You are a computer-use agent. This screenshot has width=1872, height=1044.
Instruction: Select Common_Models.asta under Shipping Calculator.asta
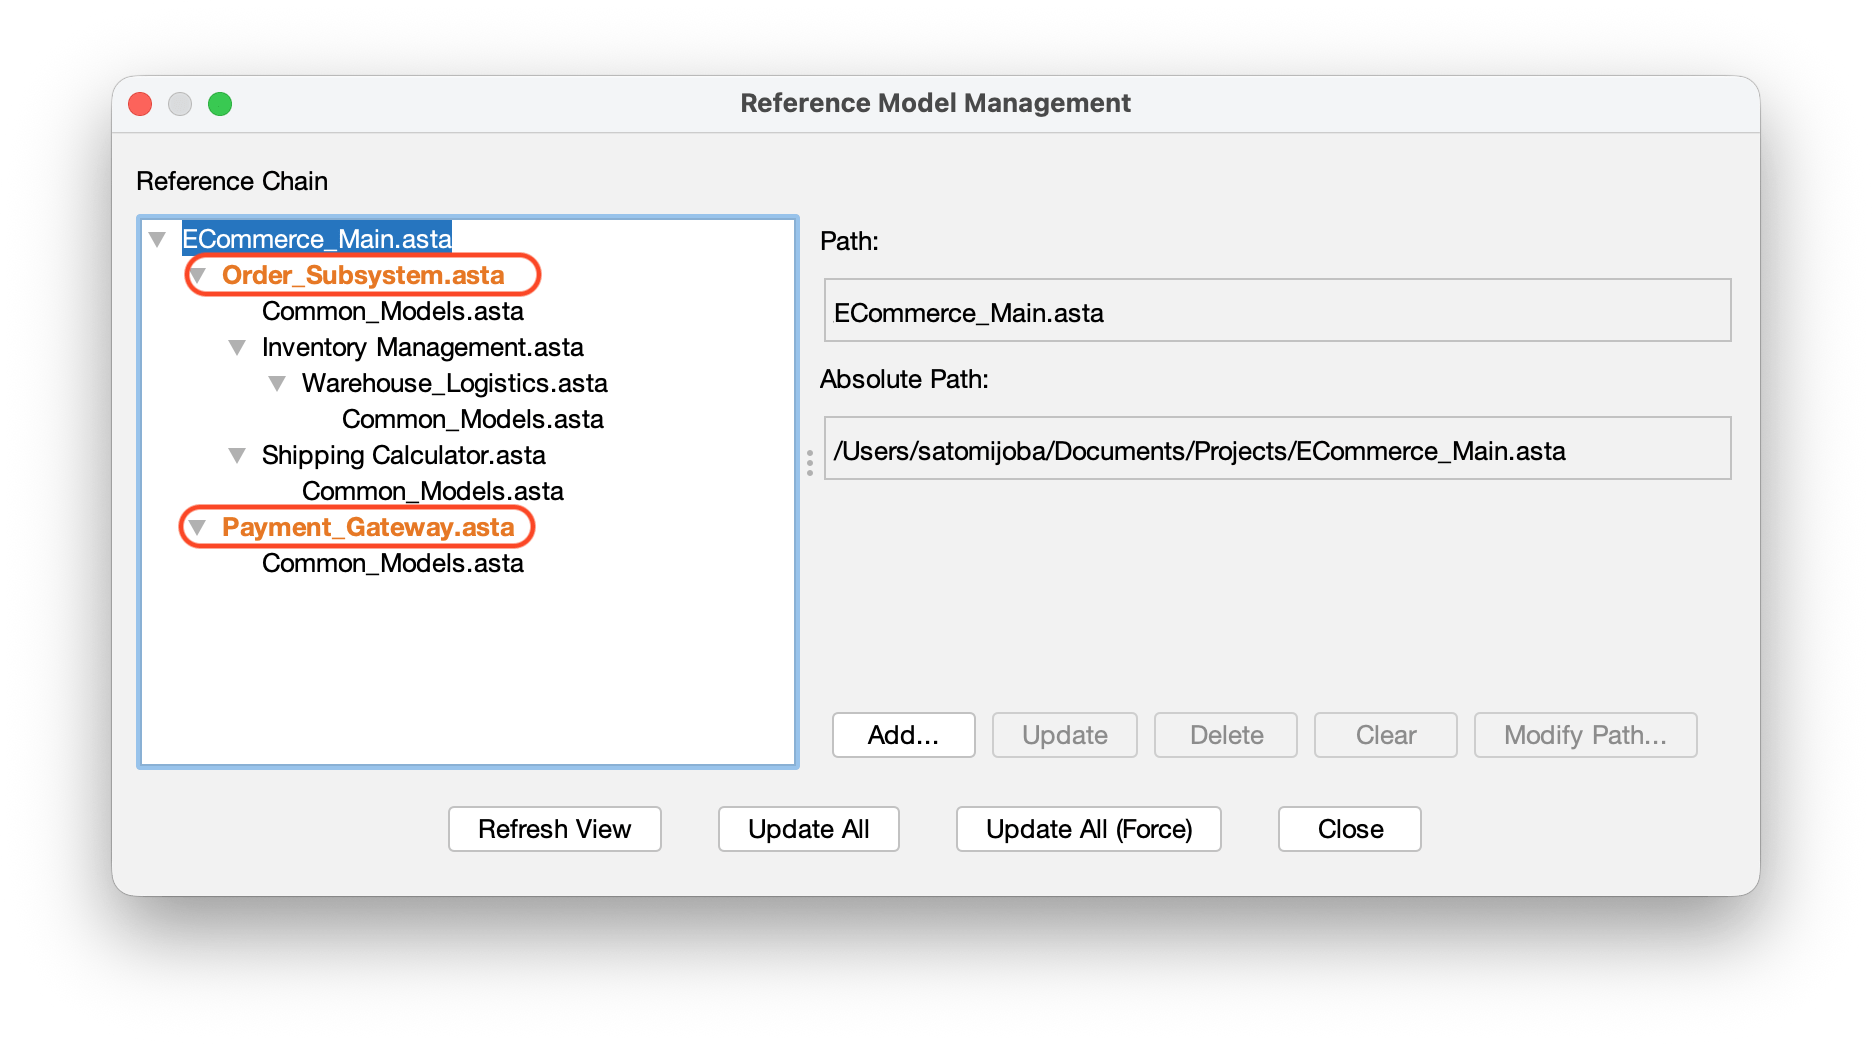pyautogui.click(x=433, y=491)
